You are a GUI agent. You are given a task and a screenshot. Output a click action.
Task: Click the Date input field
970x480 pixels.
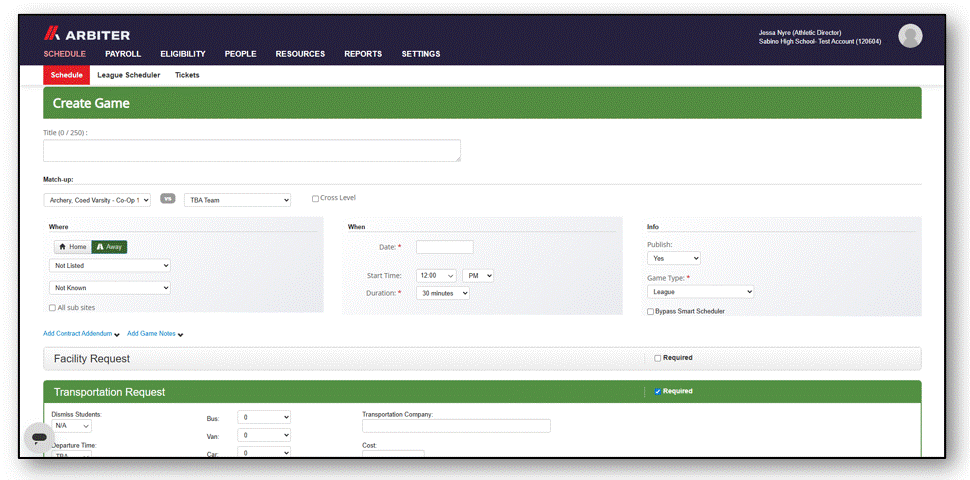coord(445,247)
